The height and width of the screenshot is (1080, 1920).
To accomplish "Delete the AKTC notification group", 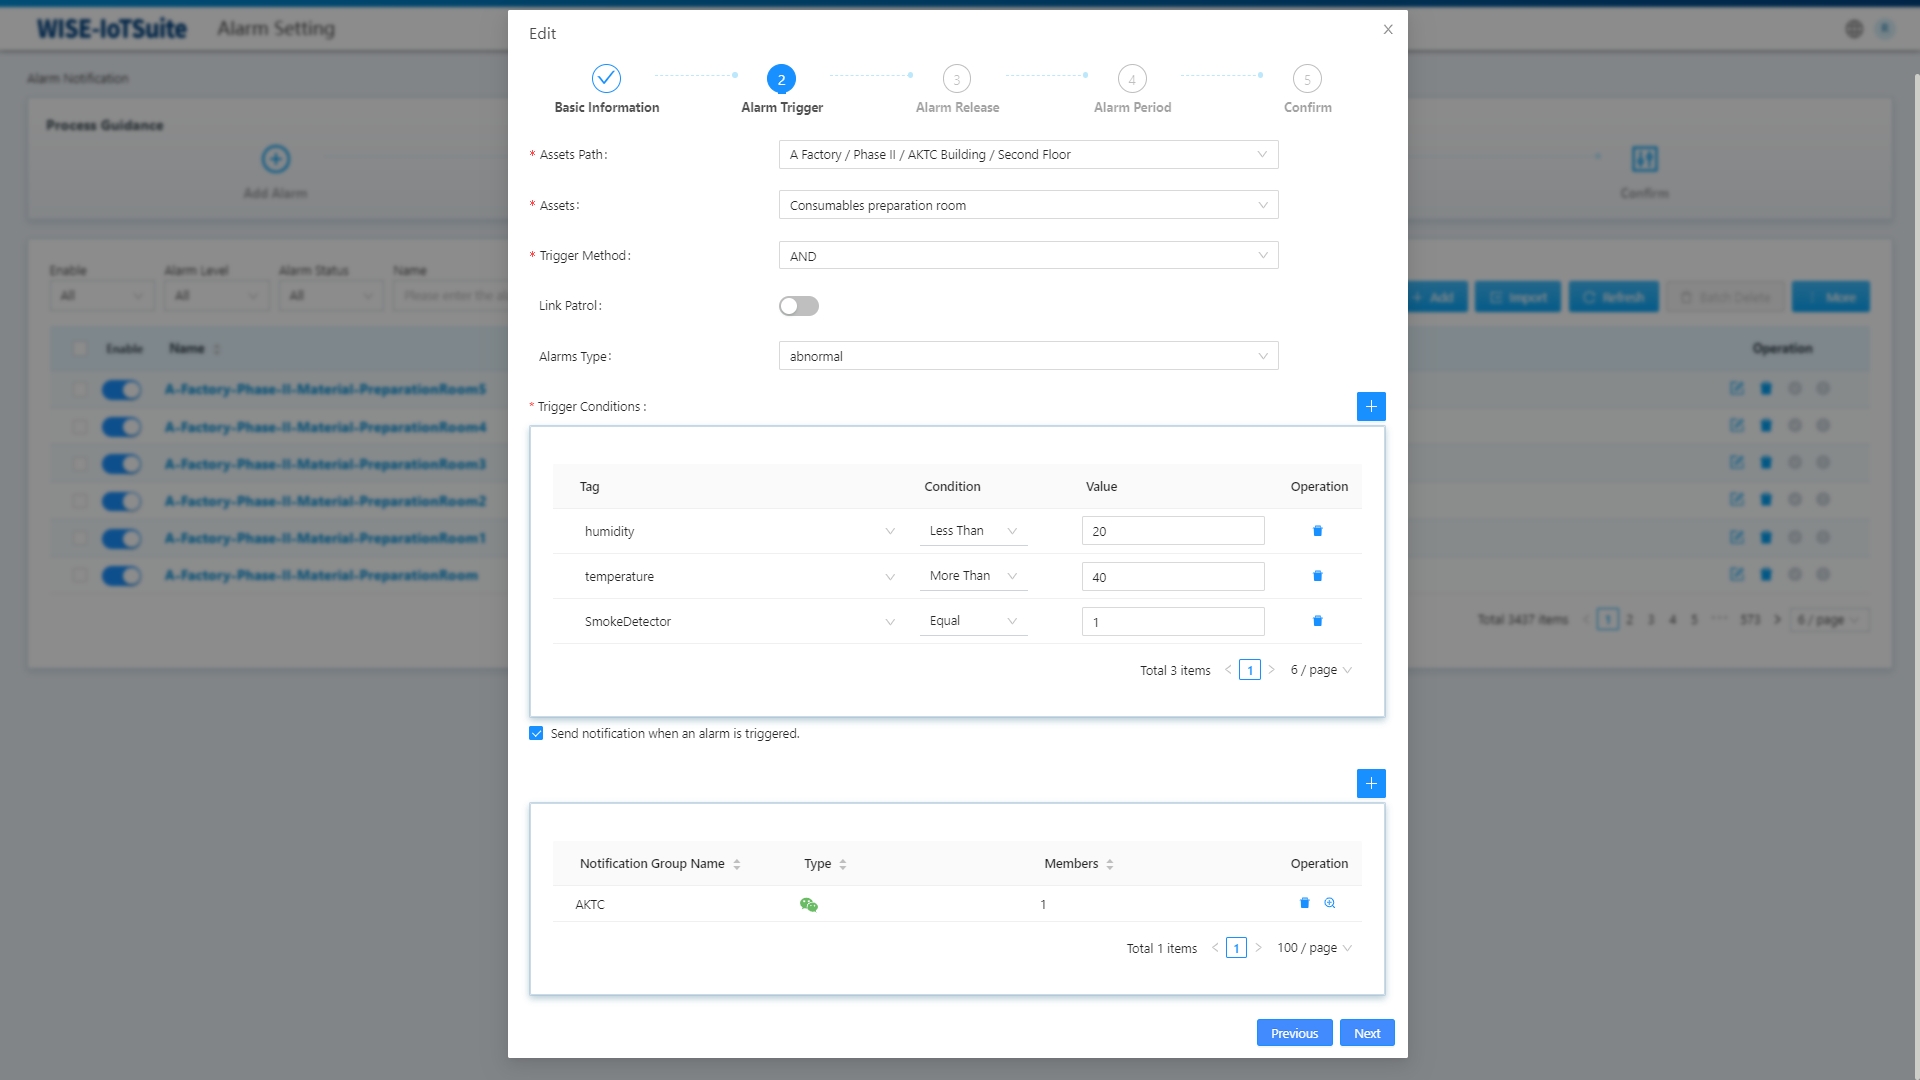I will [1304, 903].
